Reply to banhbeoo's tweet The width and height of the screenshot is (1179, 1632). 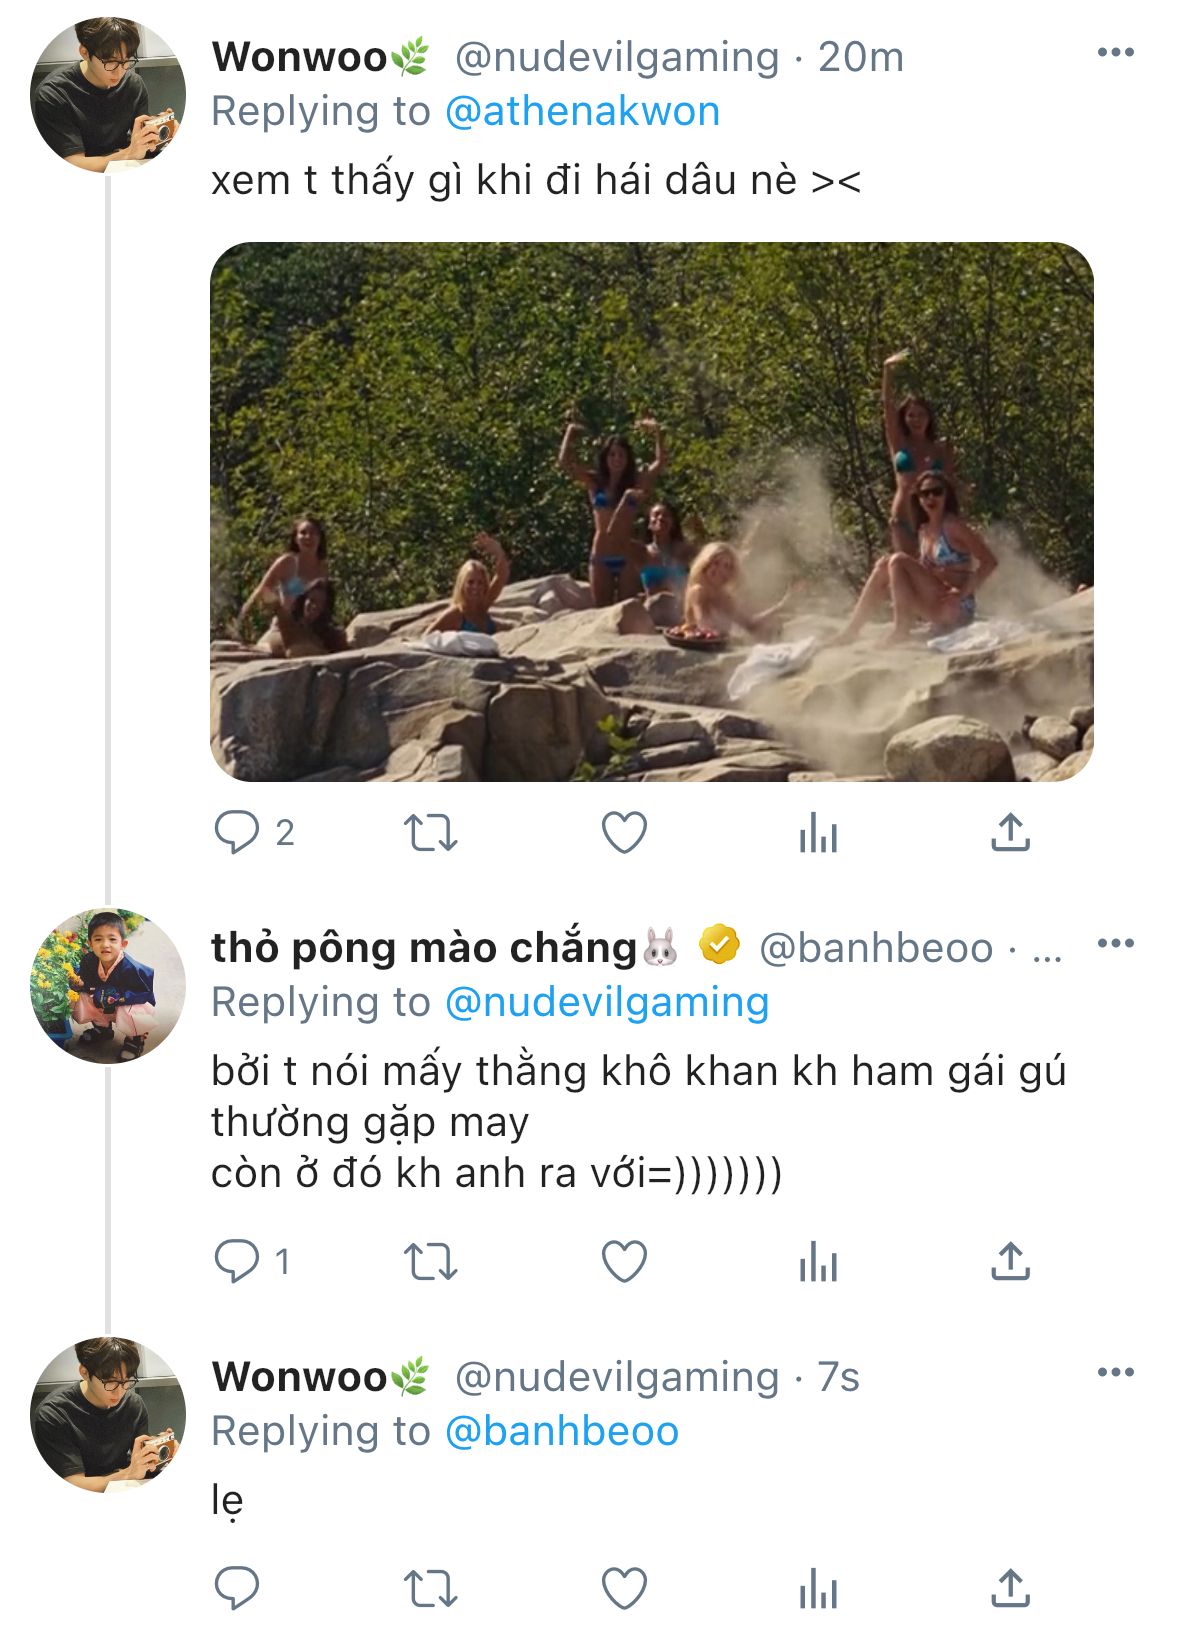click(237, 1262)
